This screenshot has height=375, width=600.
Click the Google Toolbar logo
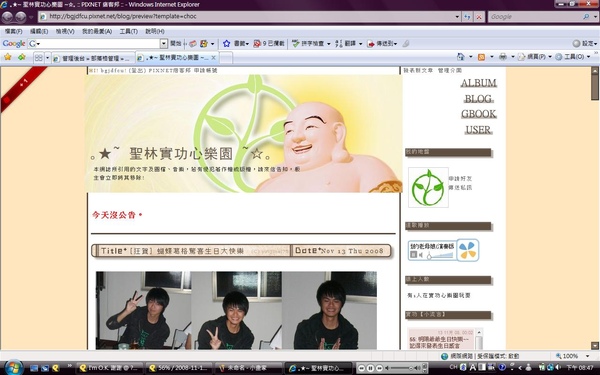[13, 44]
